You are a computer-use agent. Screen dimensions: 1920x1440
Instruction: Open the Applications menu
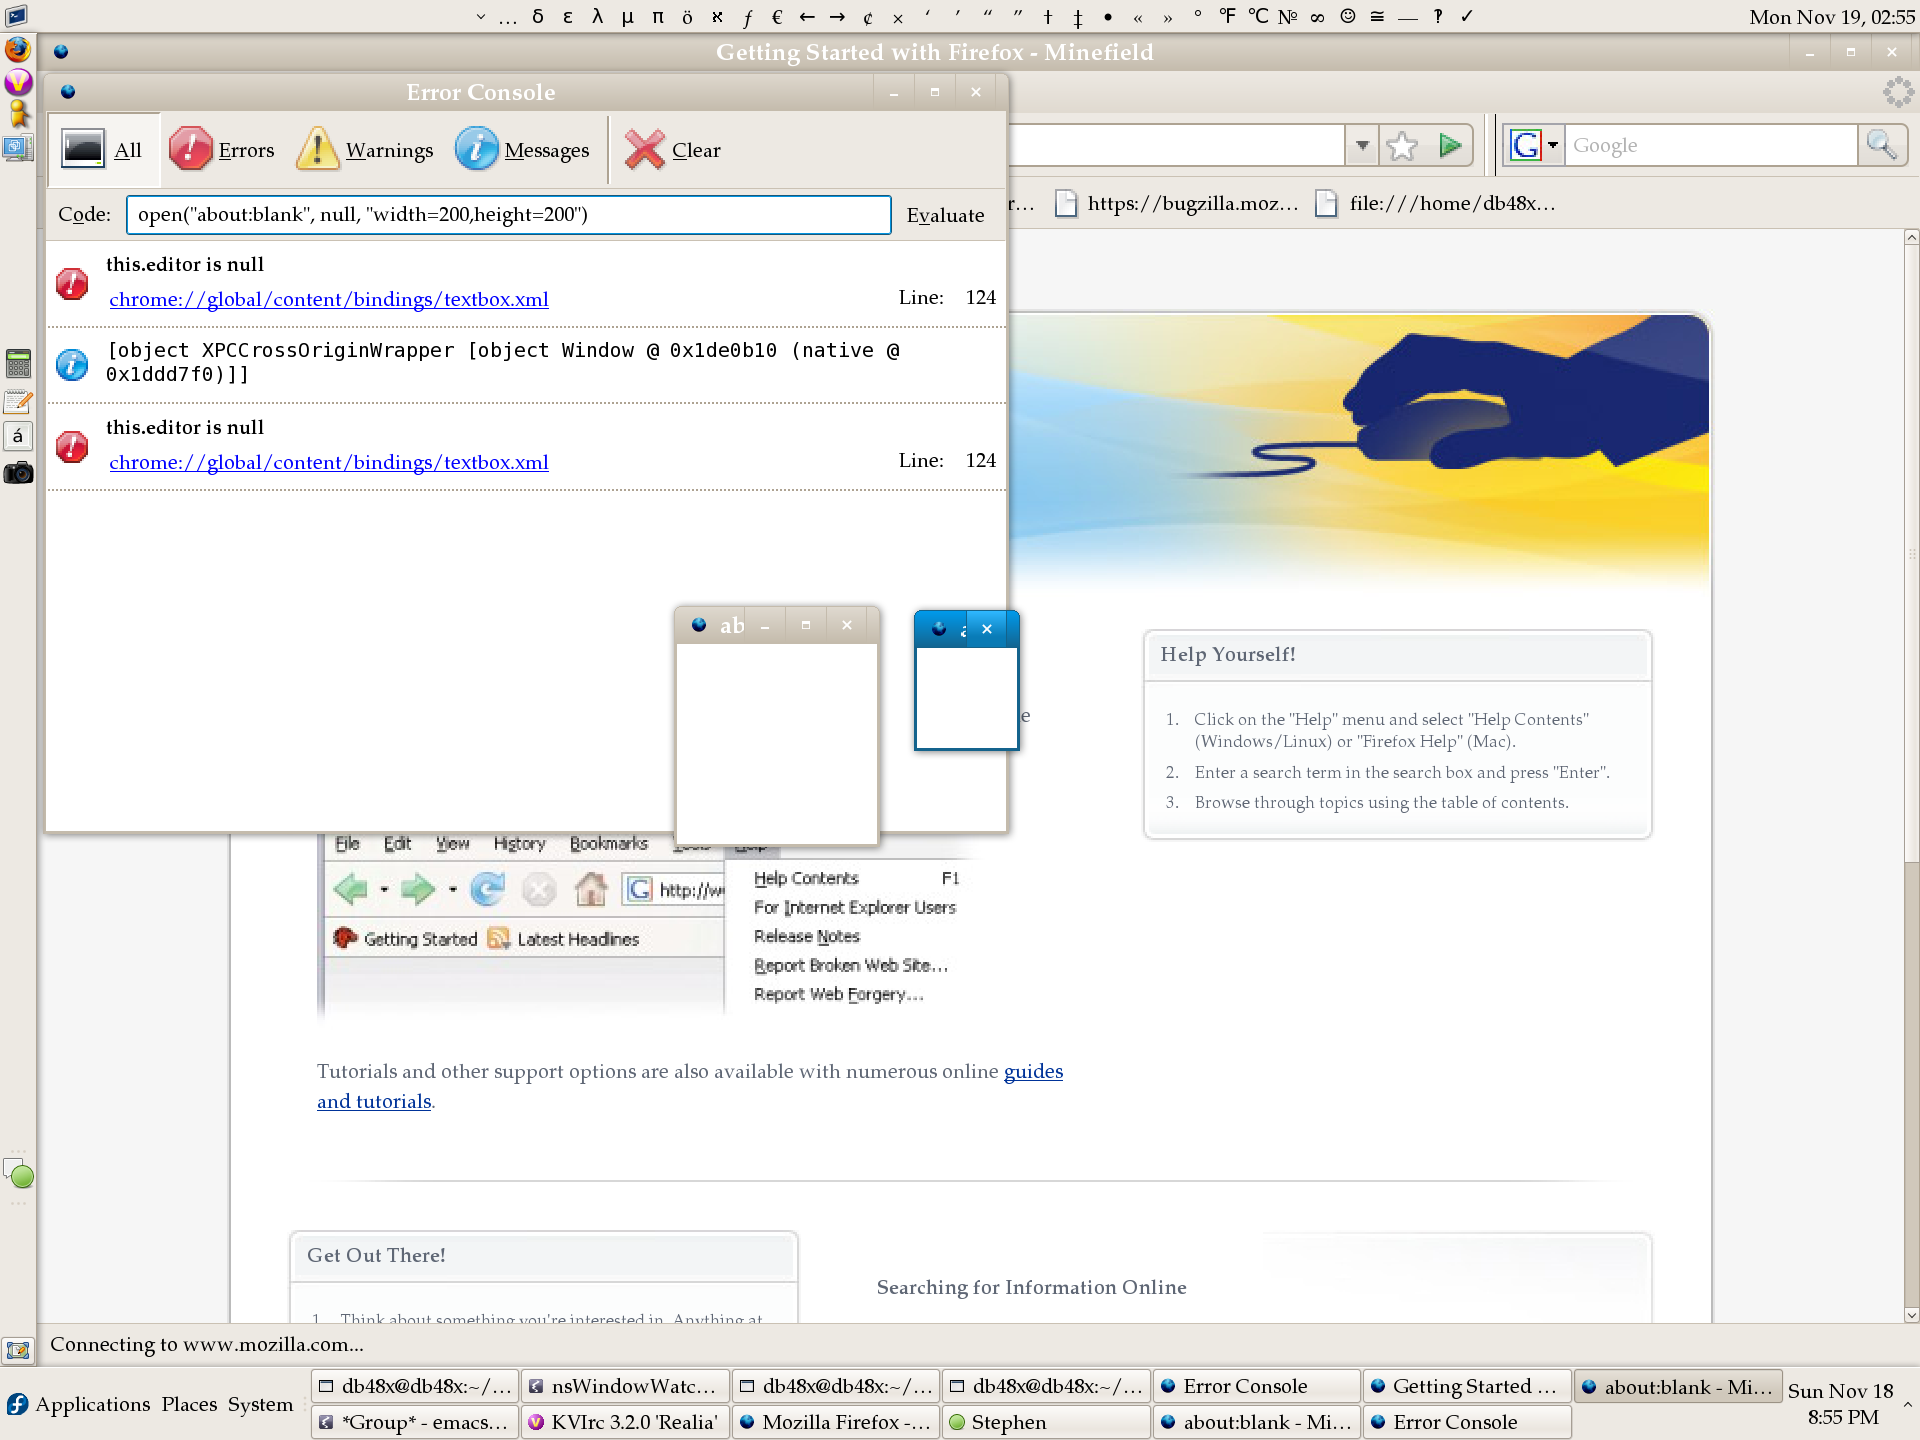(x=92, y=1404)
